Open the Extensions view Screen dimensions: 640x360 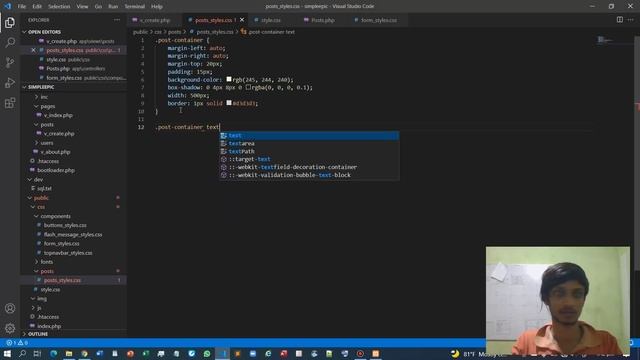click(10, 102)
